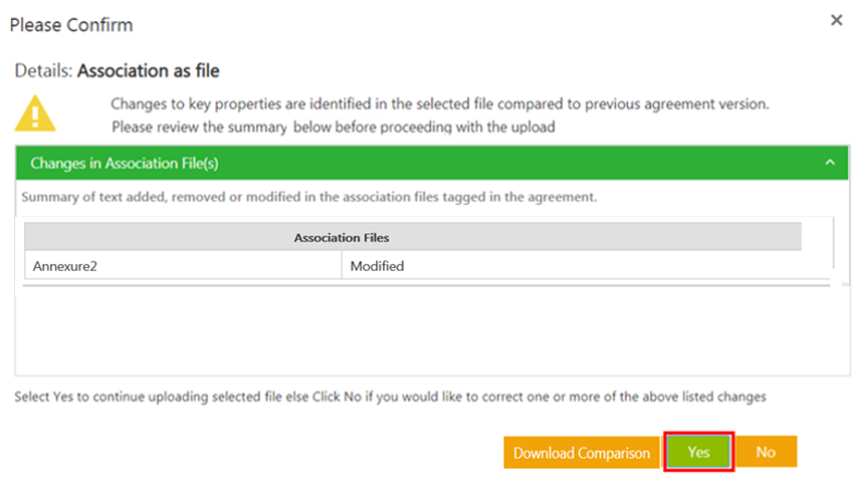
Task: Click the Details: label
Action: (x=43, y=71)
